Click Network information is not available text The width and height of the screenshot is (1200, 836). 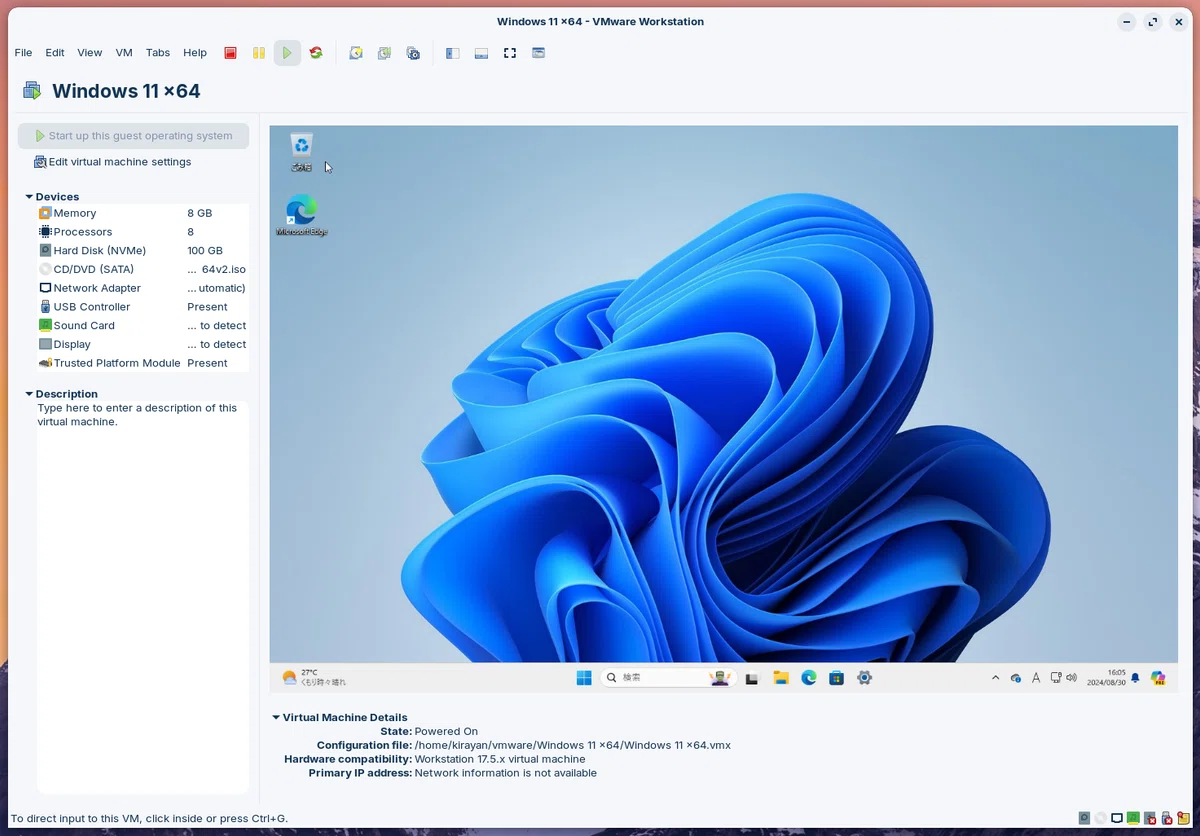pos(505,773)
